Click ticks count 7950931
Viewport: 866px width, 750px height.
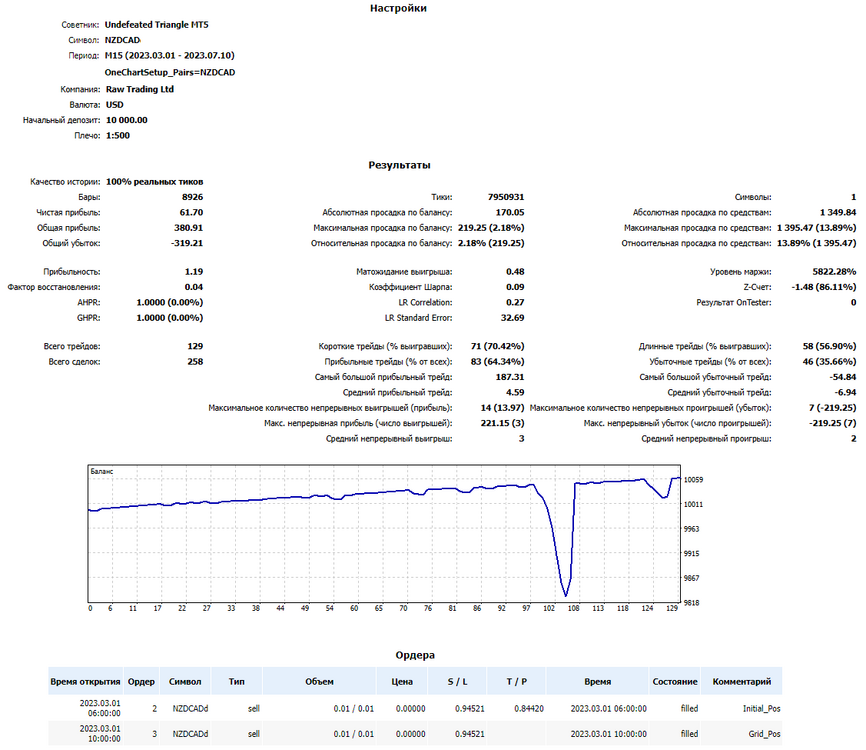pos(506,197)
